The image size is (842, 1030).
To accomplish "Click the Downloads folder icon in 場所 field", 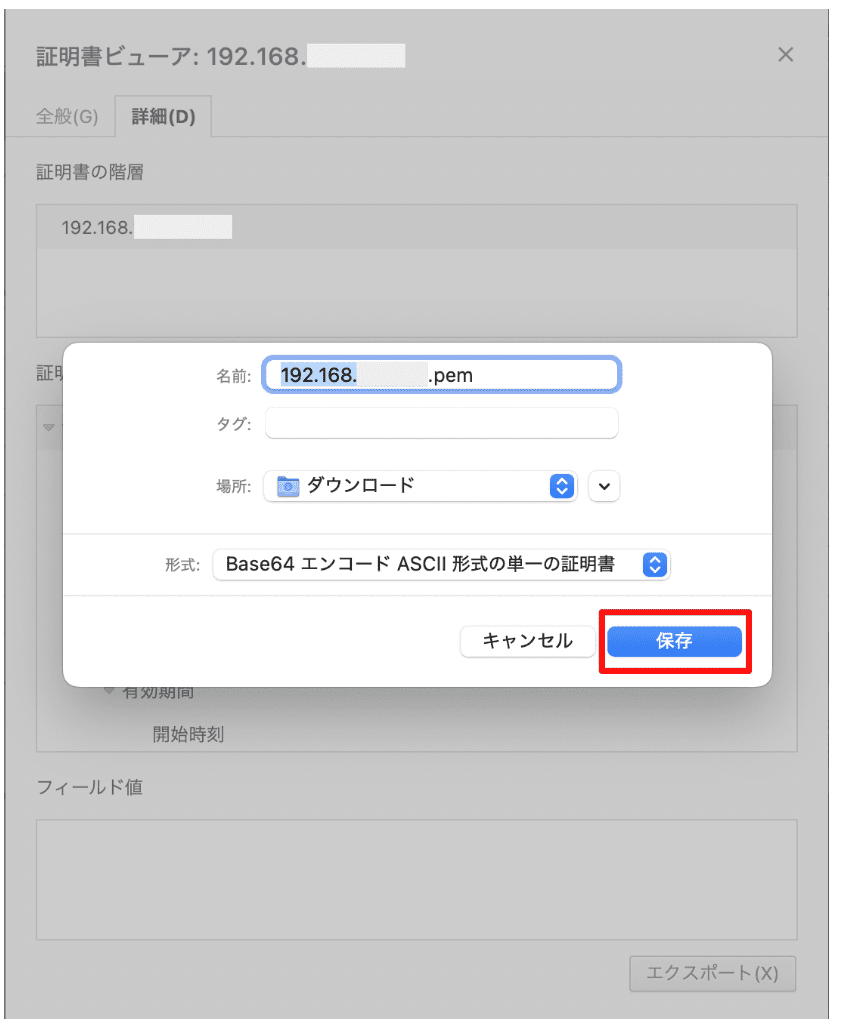I will coord(287,486).
